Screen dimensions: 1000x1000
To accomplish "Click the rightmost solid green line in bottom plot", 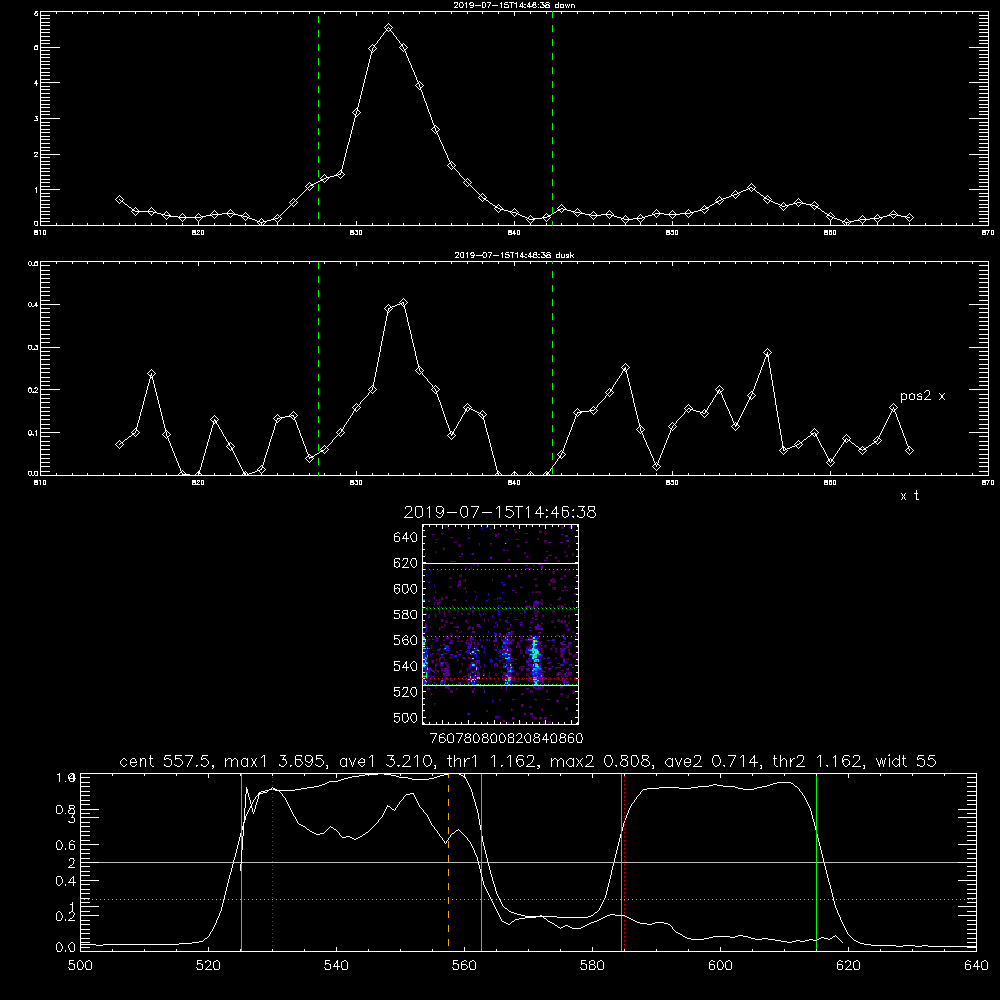I will click(x=816, y=861).
